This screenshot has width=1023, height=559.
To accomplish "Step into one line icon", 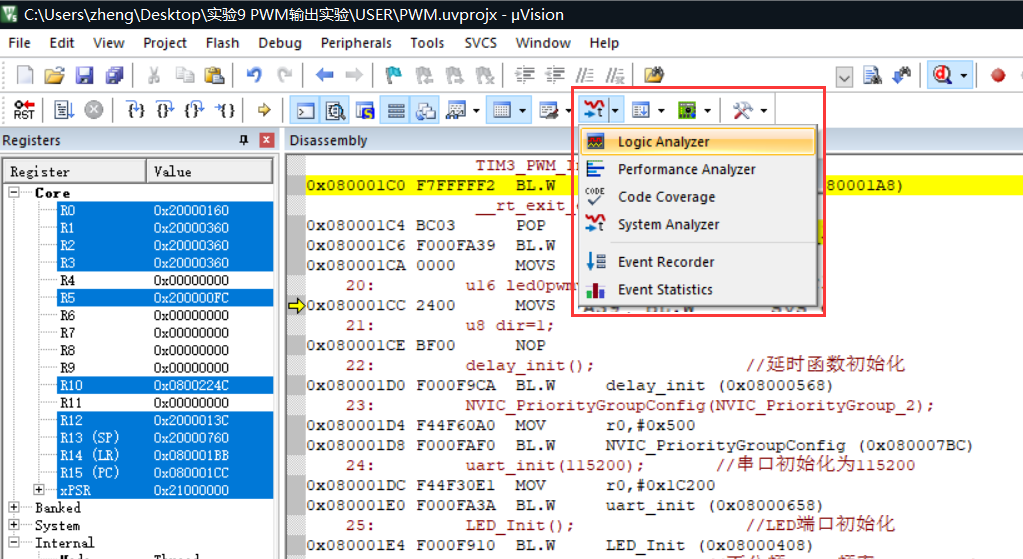I will point(135,110).
